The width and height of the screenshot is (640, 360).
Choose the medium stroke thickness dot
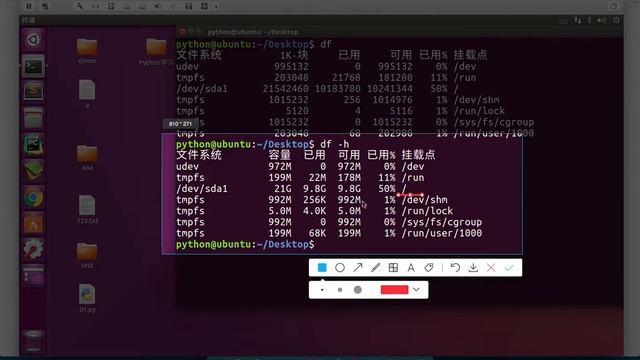click(340, 290)
